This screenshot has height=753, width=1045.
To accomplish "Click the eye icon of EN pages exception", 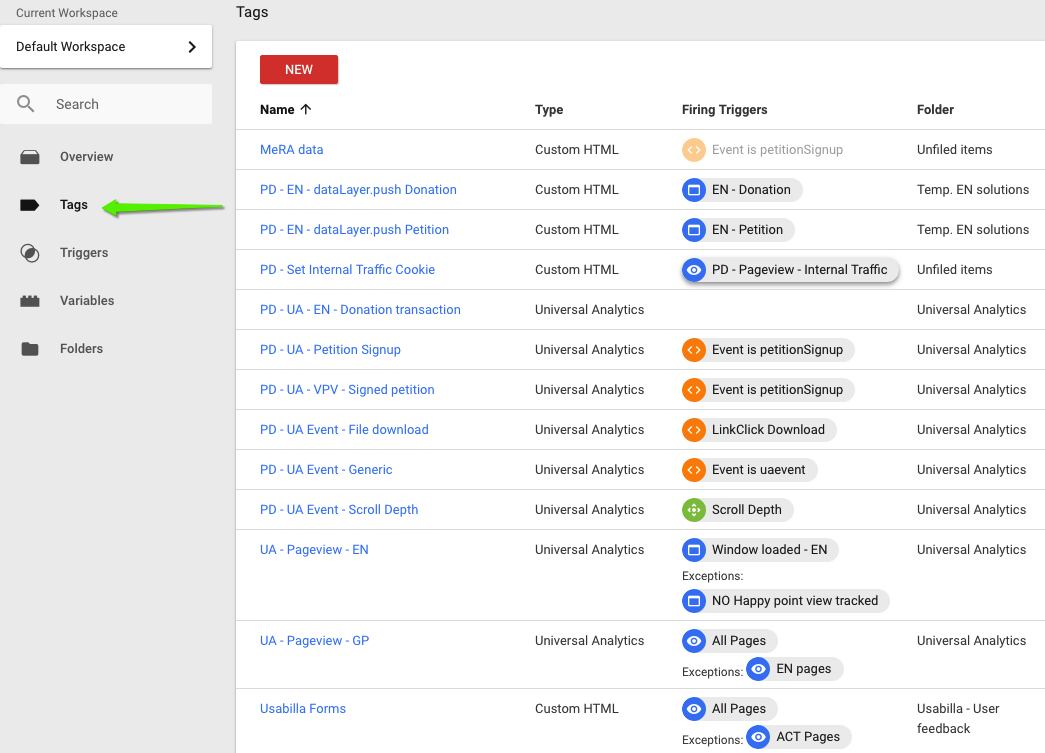I will click(x=758, y=668).
